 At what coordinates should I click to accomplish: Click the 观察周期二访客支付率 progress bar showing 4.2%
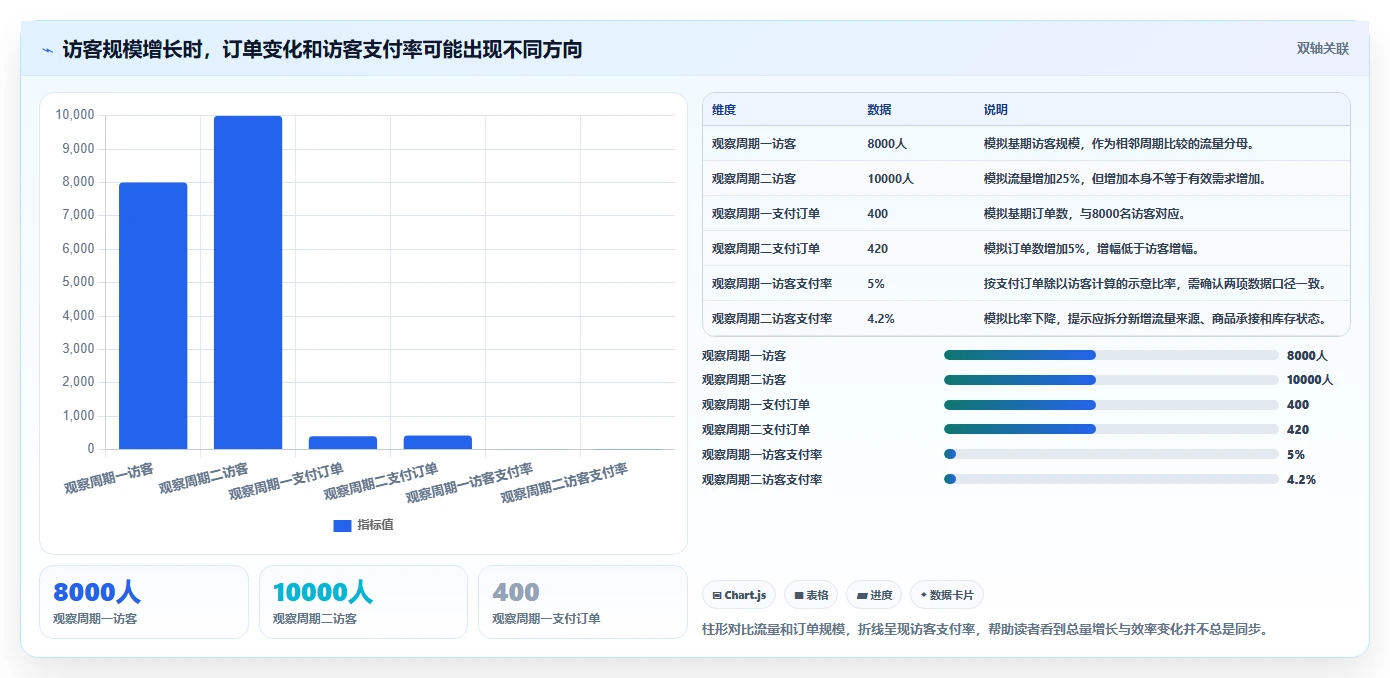pyautogui.click(x=1111, y=479)
